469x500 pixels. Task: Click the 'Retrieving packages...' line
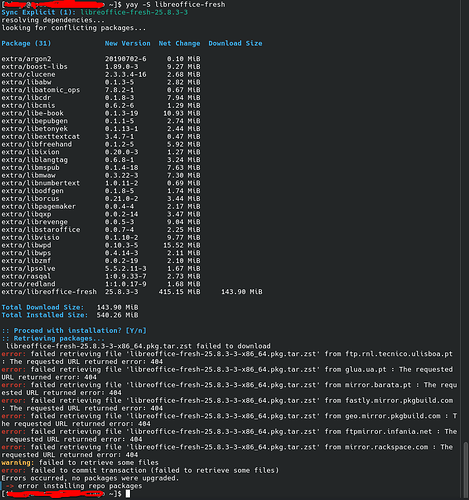pyautogui.click(x=53, y=339)
